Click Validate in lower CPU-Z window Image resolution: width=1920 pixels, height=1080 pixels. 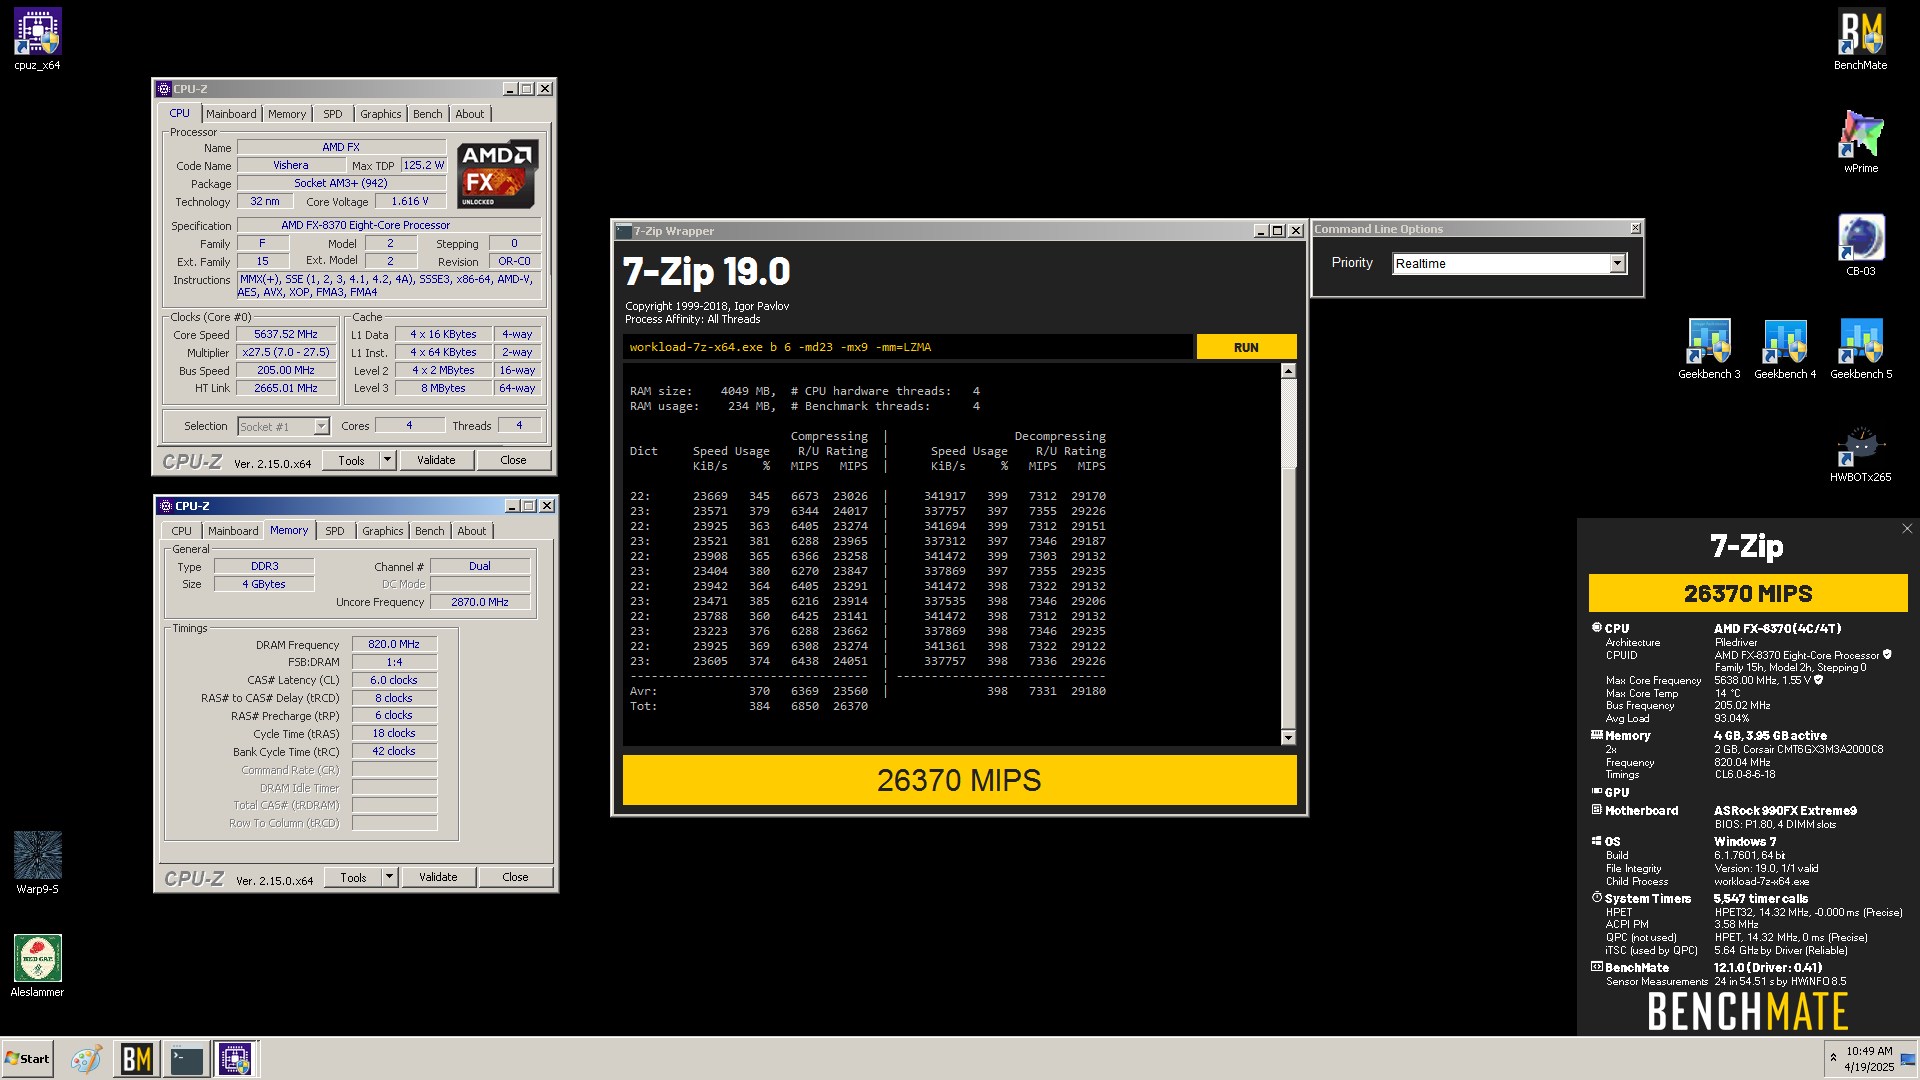coord(438,878)
